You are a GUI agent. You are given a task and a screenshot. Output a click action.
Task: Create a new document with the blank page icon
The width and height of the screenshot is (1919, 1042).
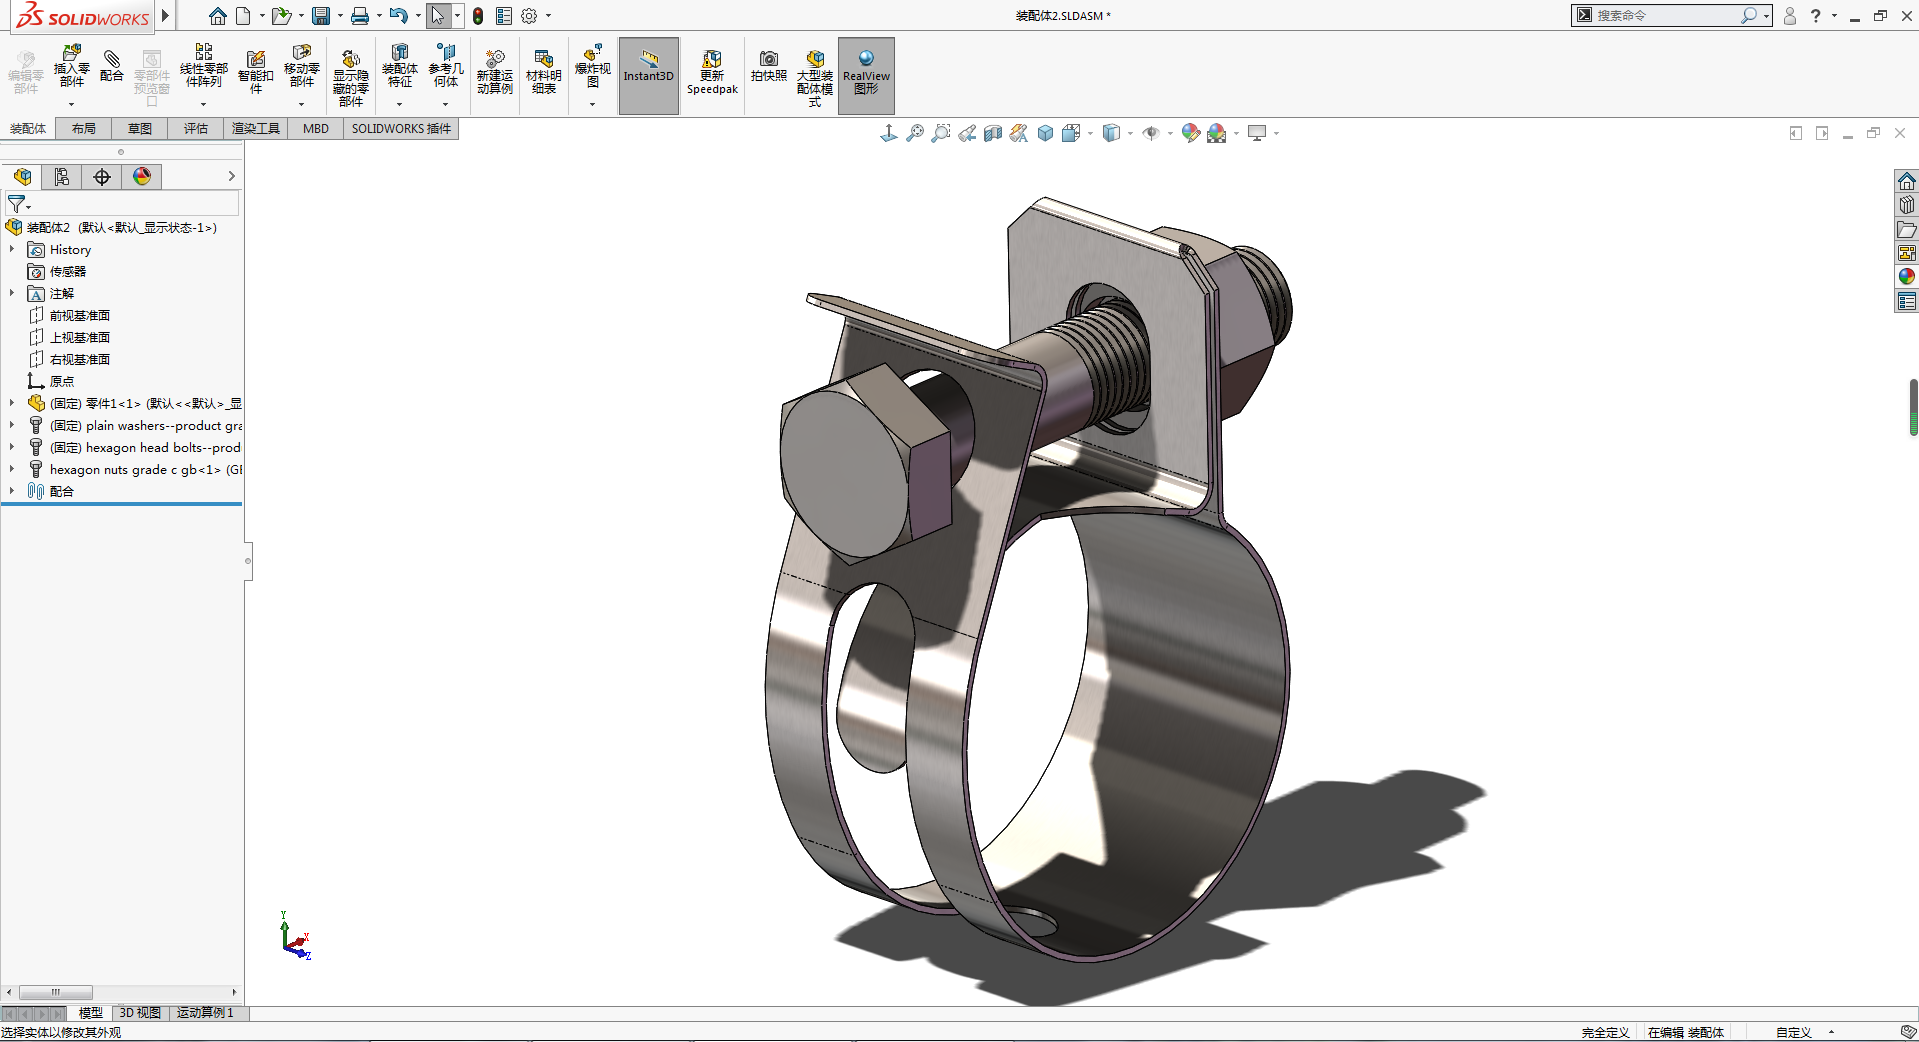(x=243, y=16)
